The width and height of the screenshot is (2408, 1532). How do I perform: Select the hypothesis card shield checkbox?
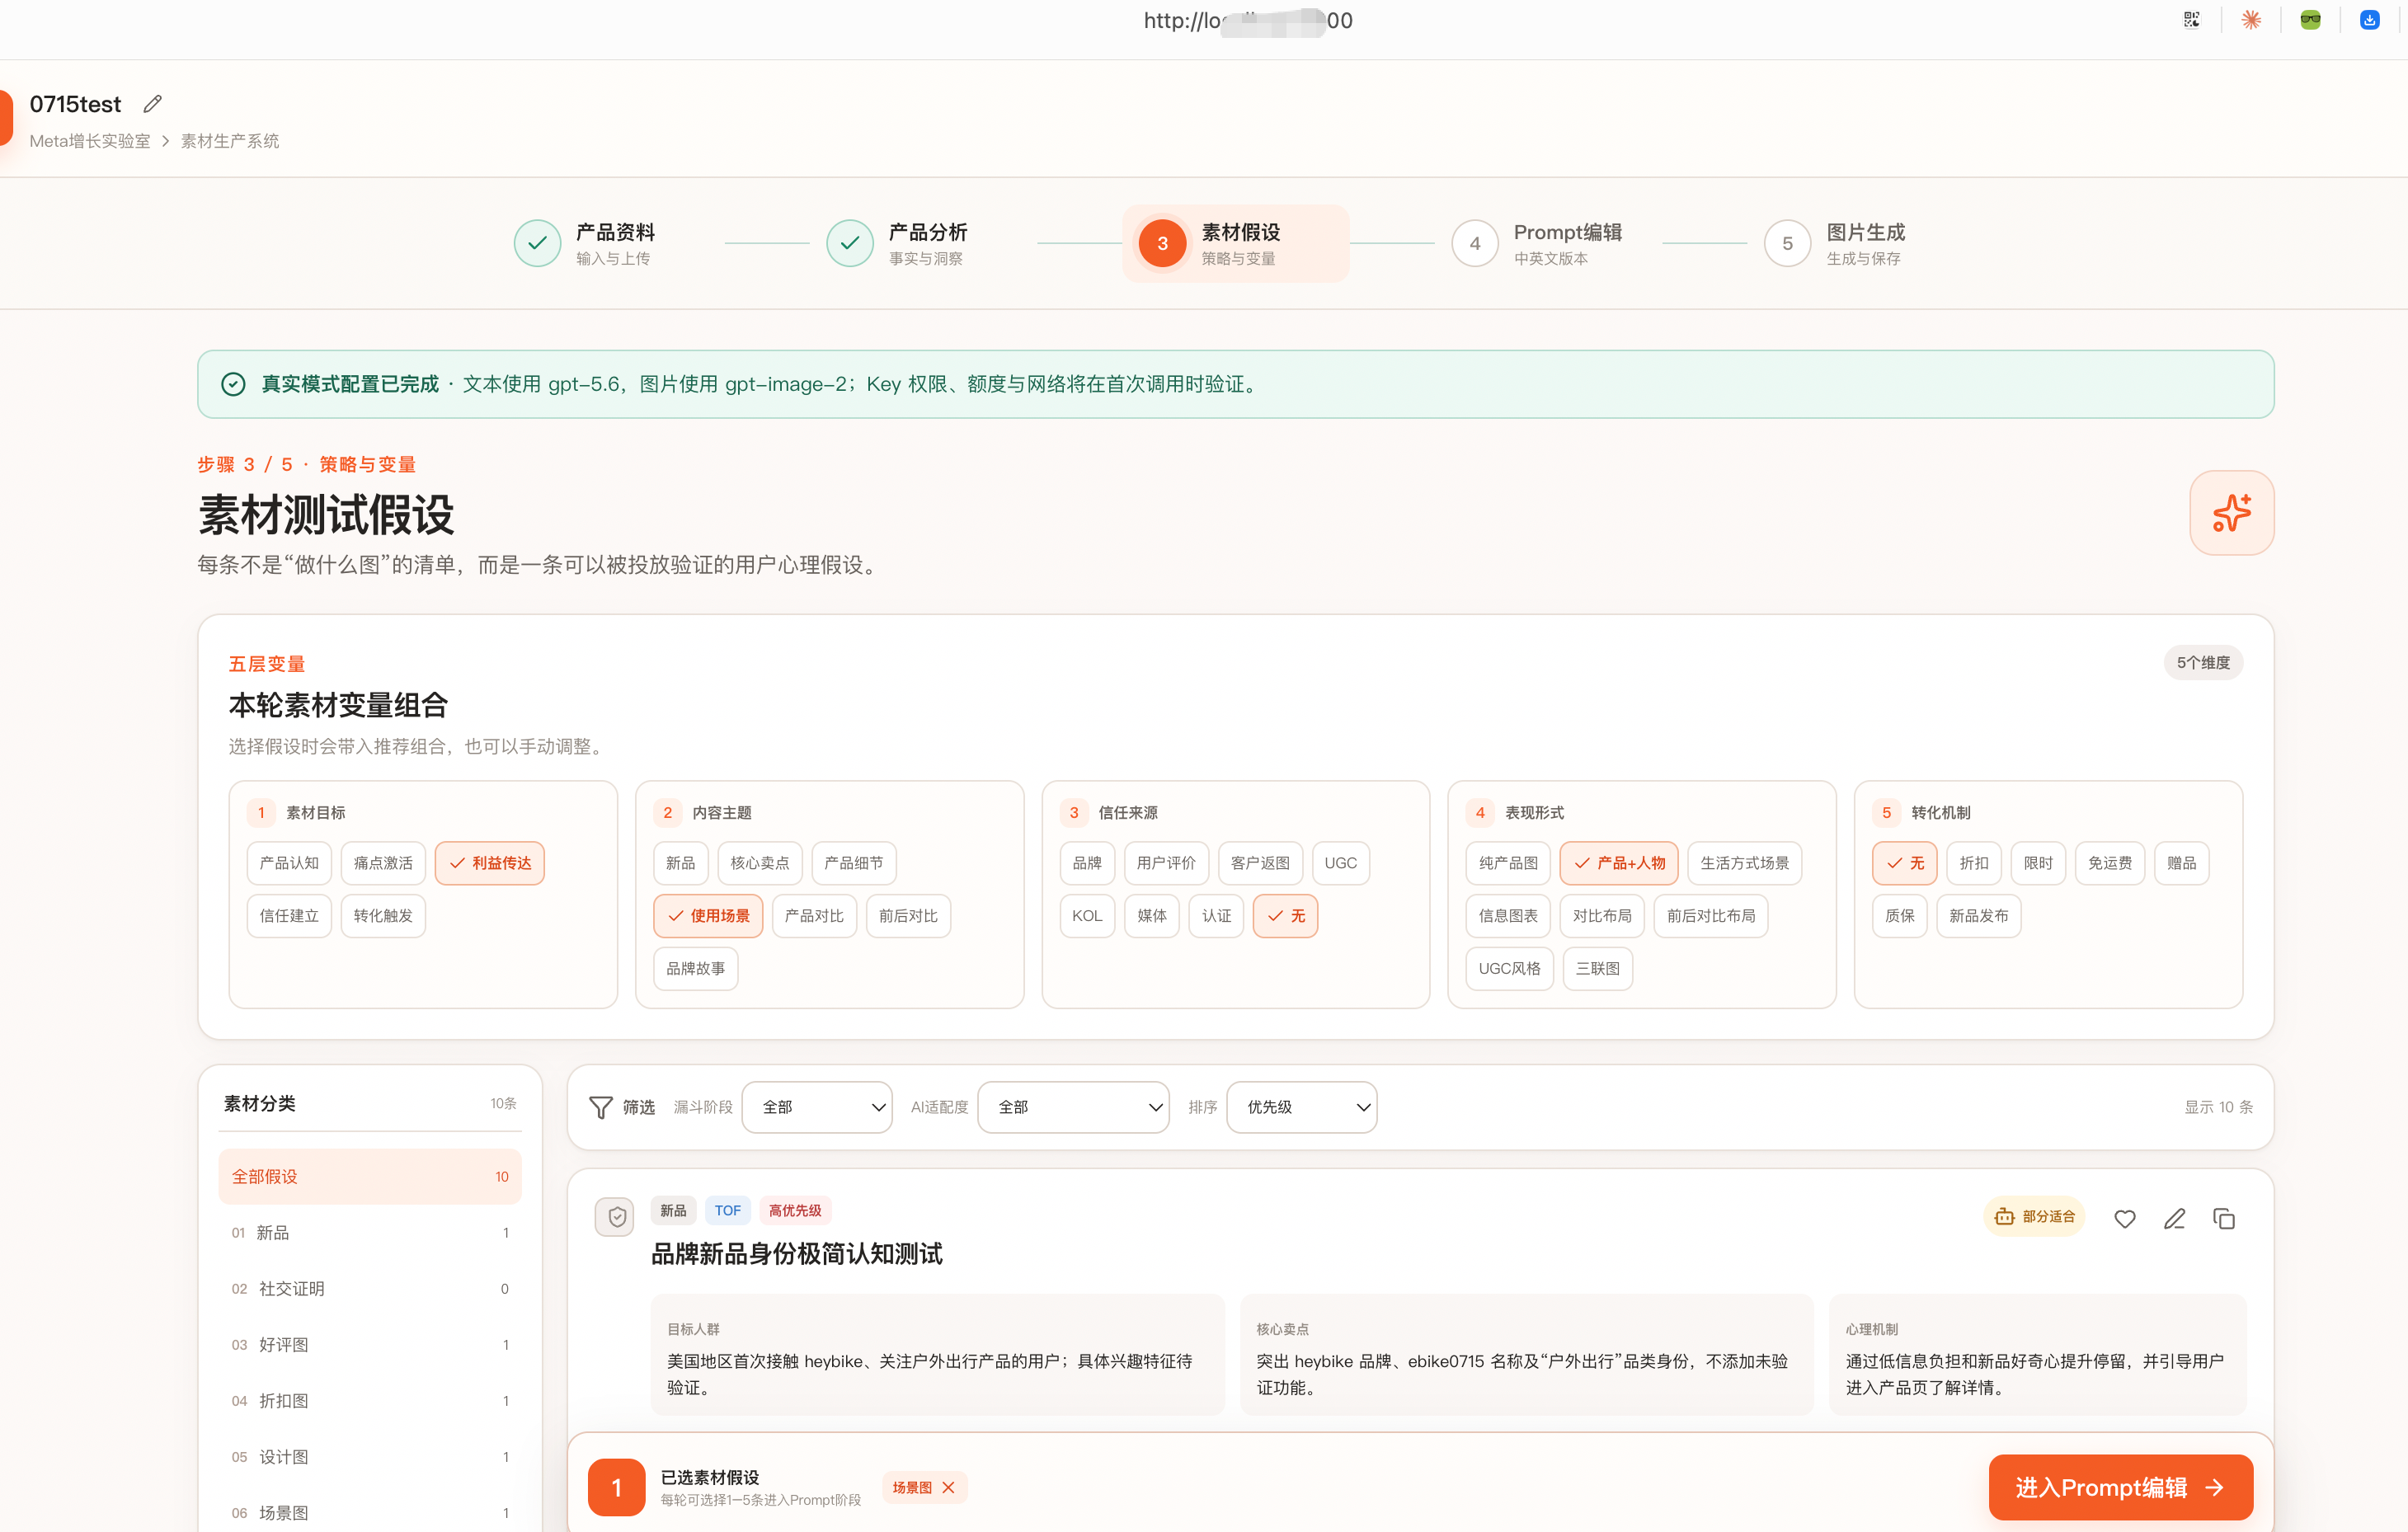click(616, 1217)
